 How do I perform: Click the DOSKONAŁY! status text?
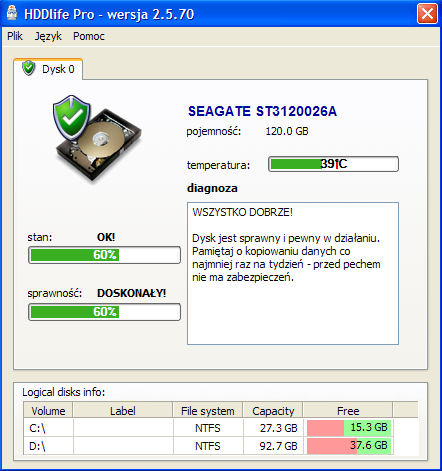tap(131, 293)
